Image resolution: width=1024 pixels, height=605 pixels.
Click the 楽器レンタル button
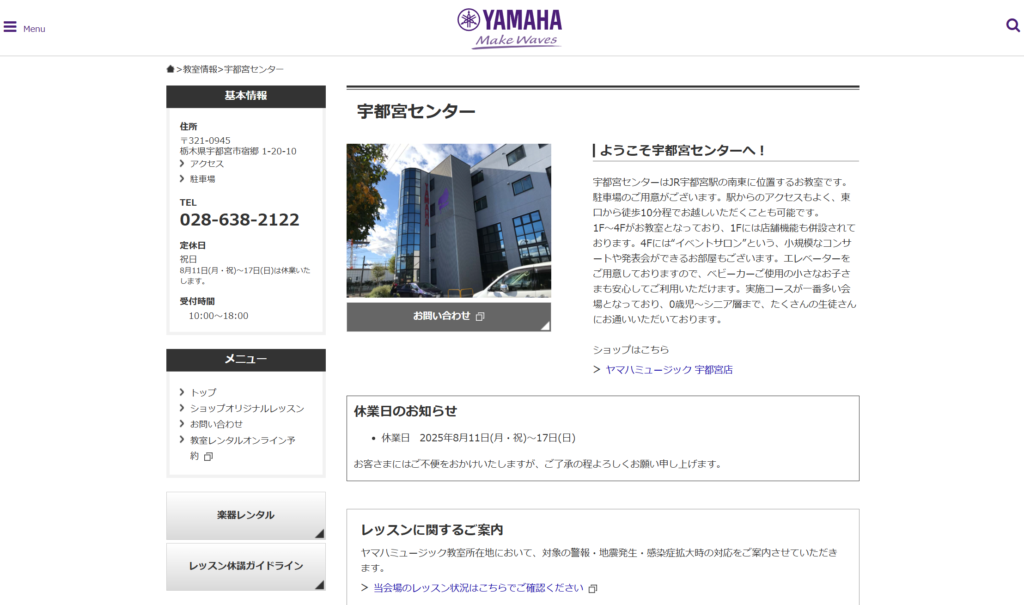pyautogui.click(x=246, y=515)
